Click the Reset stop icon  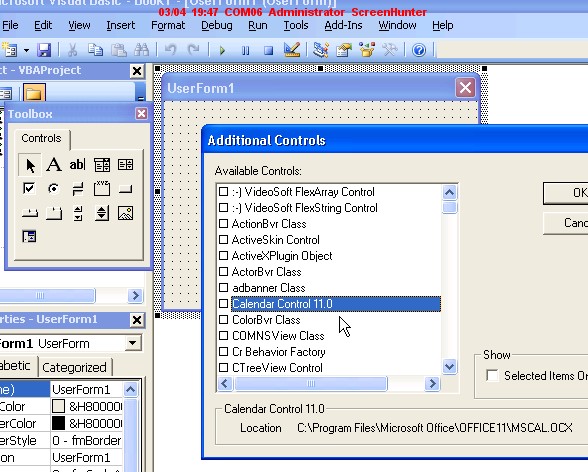[268, 50]
